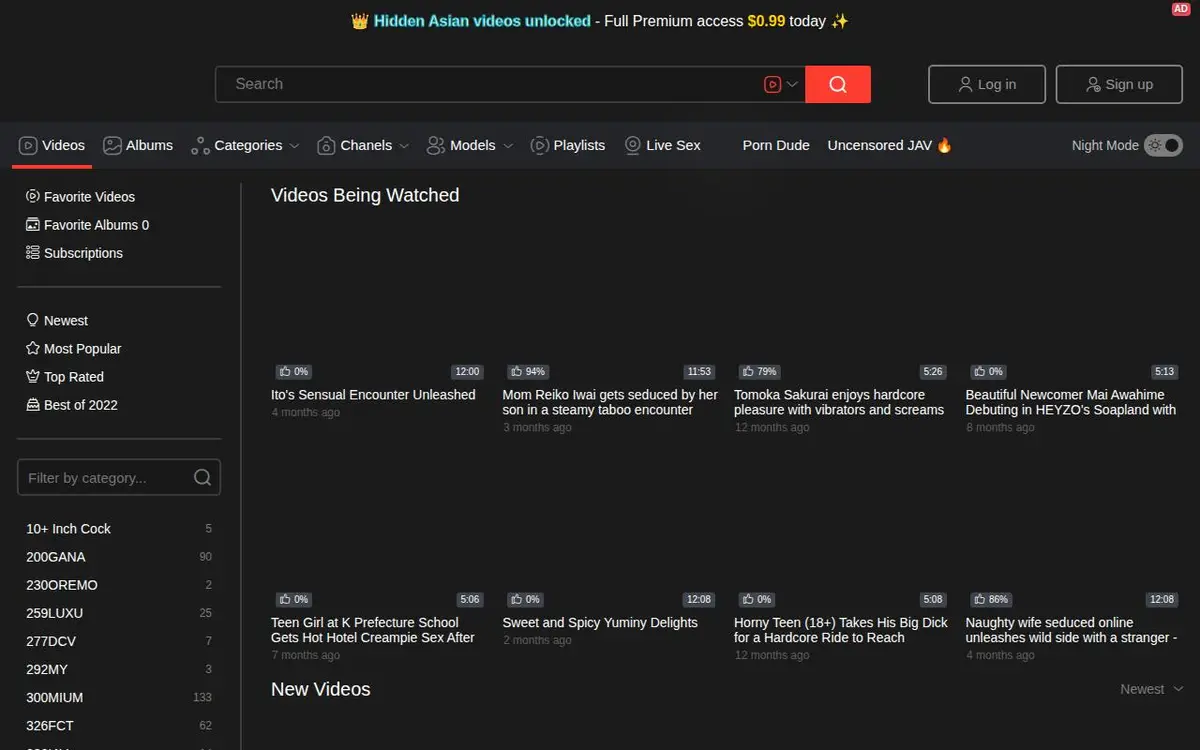Open Favorite Videos link in sidebar
1200x750 pixels.
pos(80,197)
